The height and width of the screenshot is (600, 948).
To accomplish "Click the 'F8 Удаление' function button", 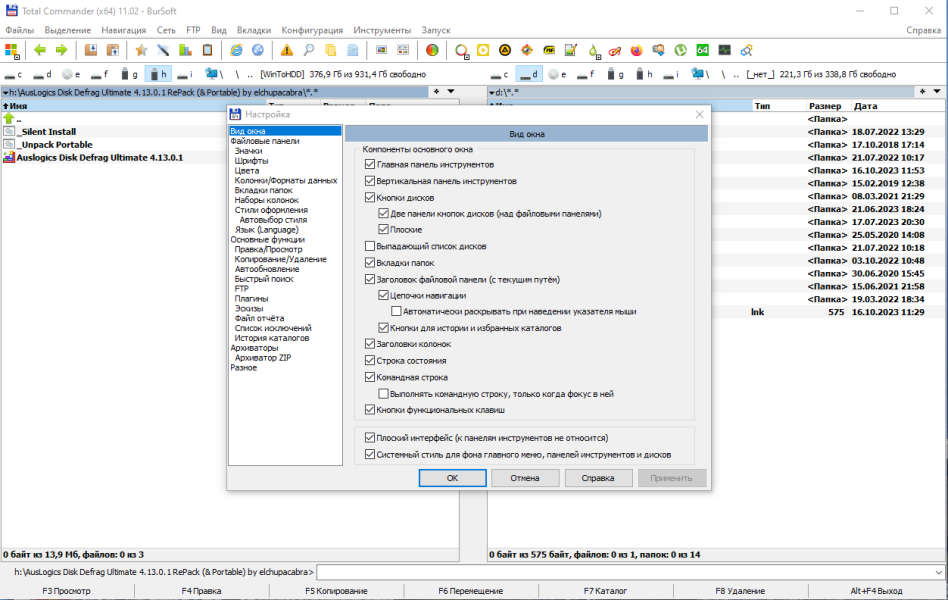I will [x=740, y=591].
